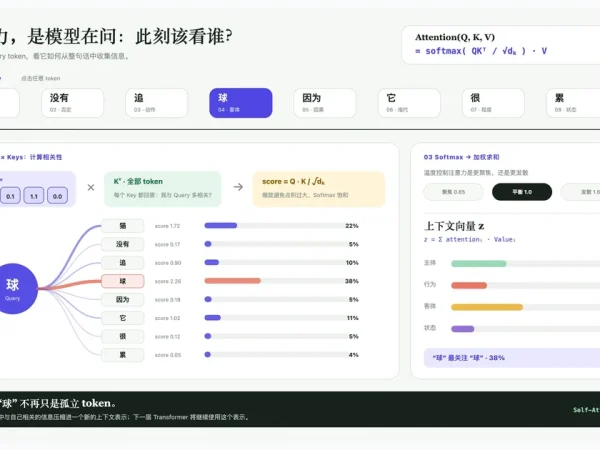Select the 没有 token card
600x450 pixels.
tap(72, 103)
